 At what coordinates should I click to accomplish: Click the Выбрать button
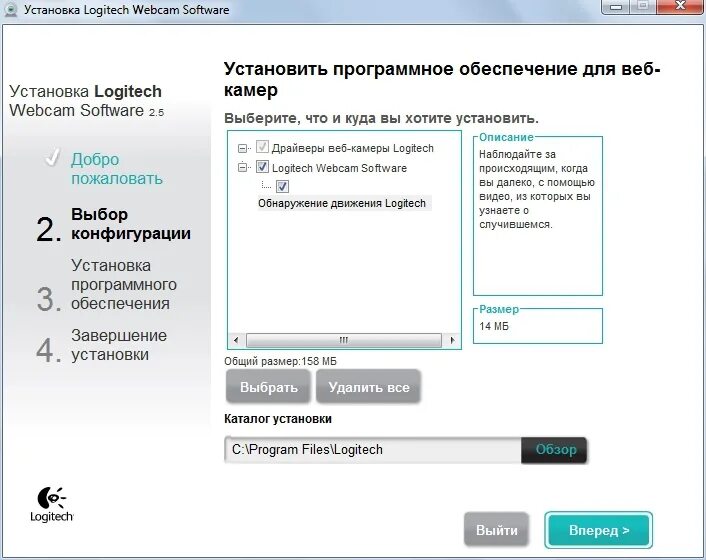[268, 387]
